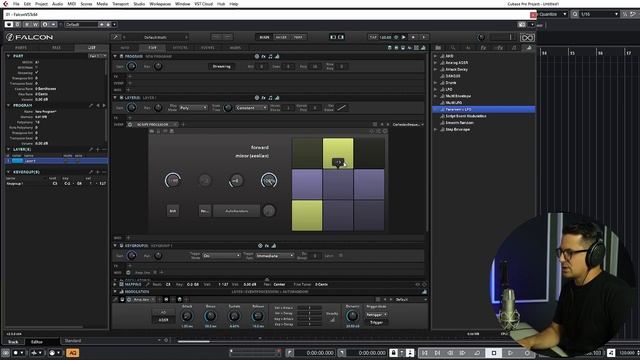Switch to the MAIN view tab

264,37
